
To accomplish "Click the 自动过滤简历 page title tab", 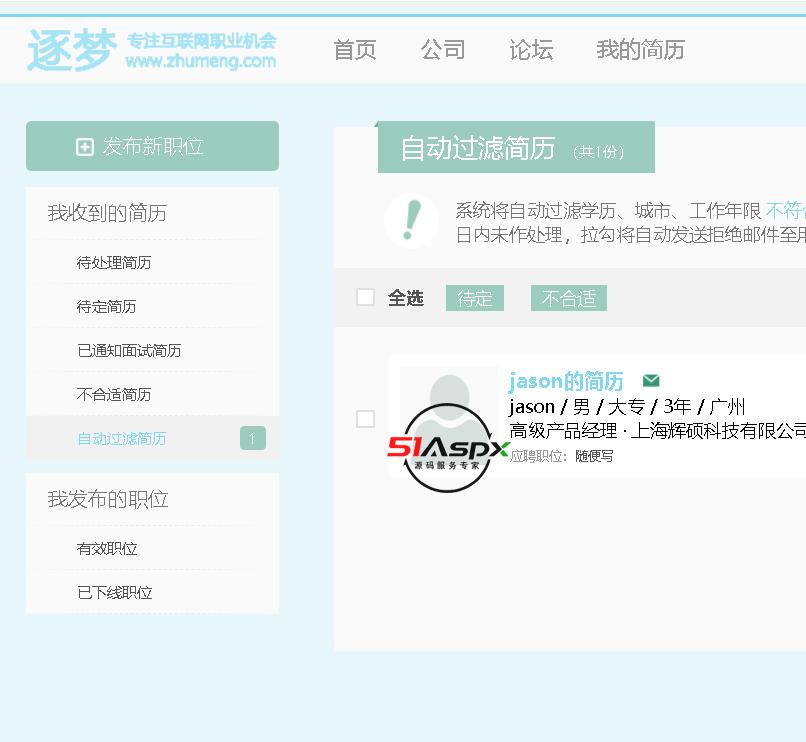I will [x=516, y=148].
